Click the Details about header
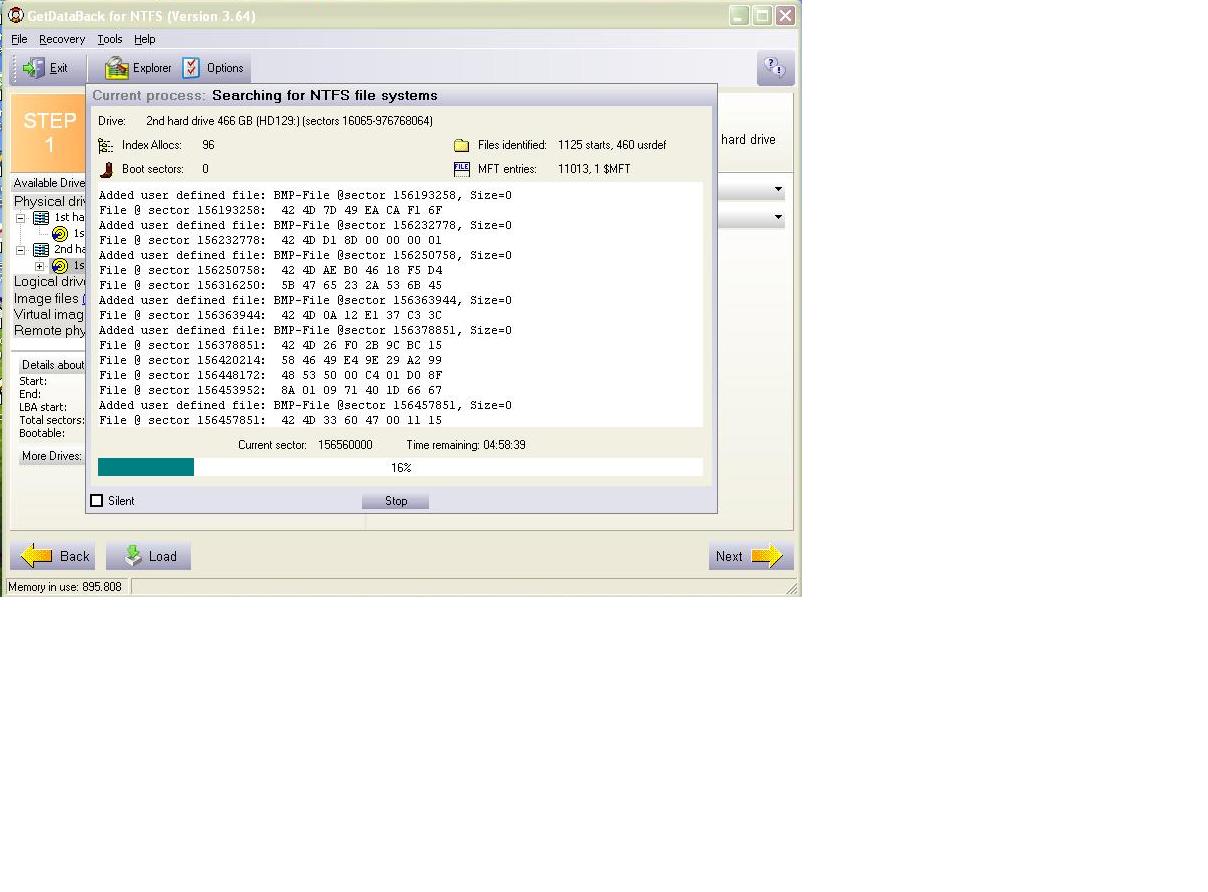Screen dimensions: 1208x892 click(53, 365)
